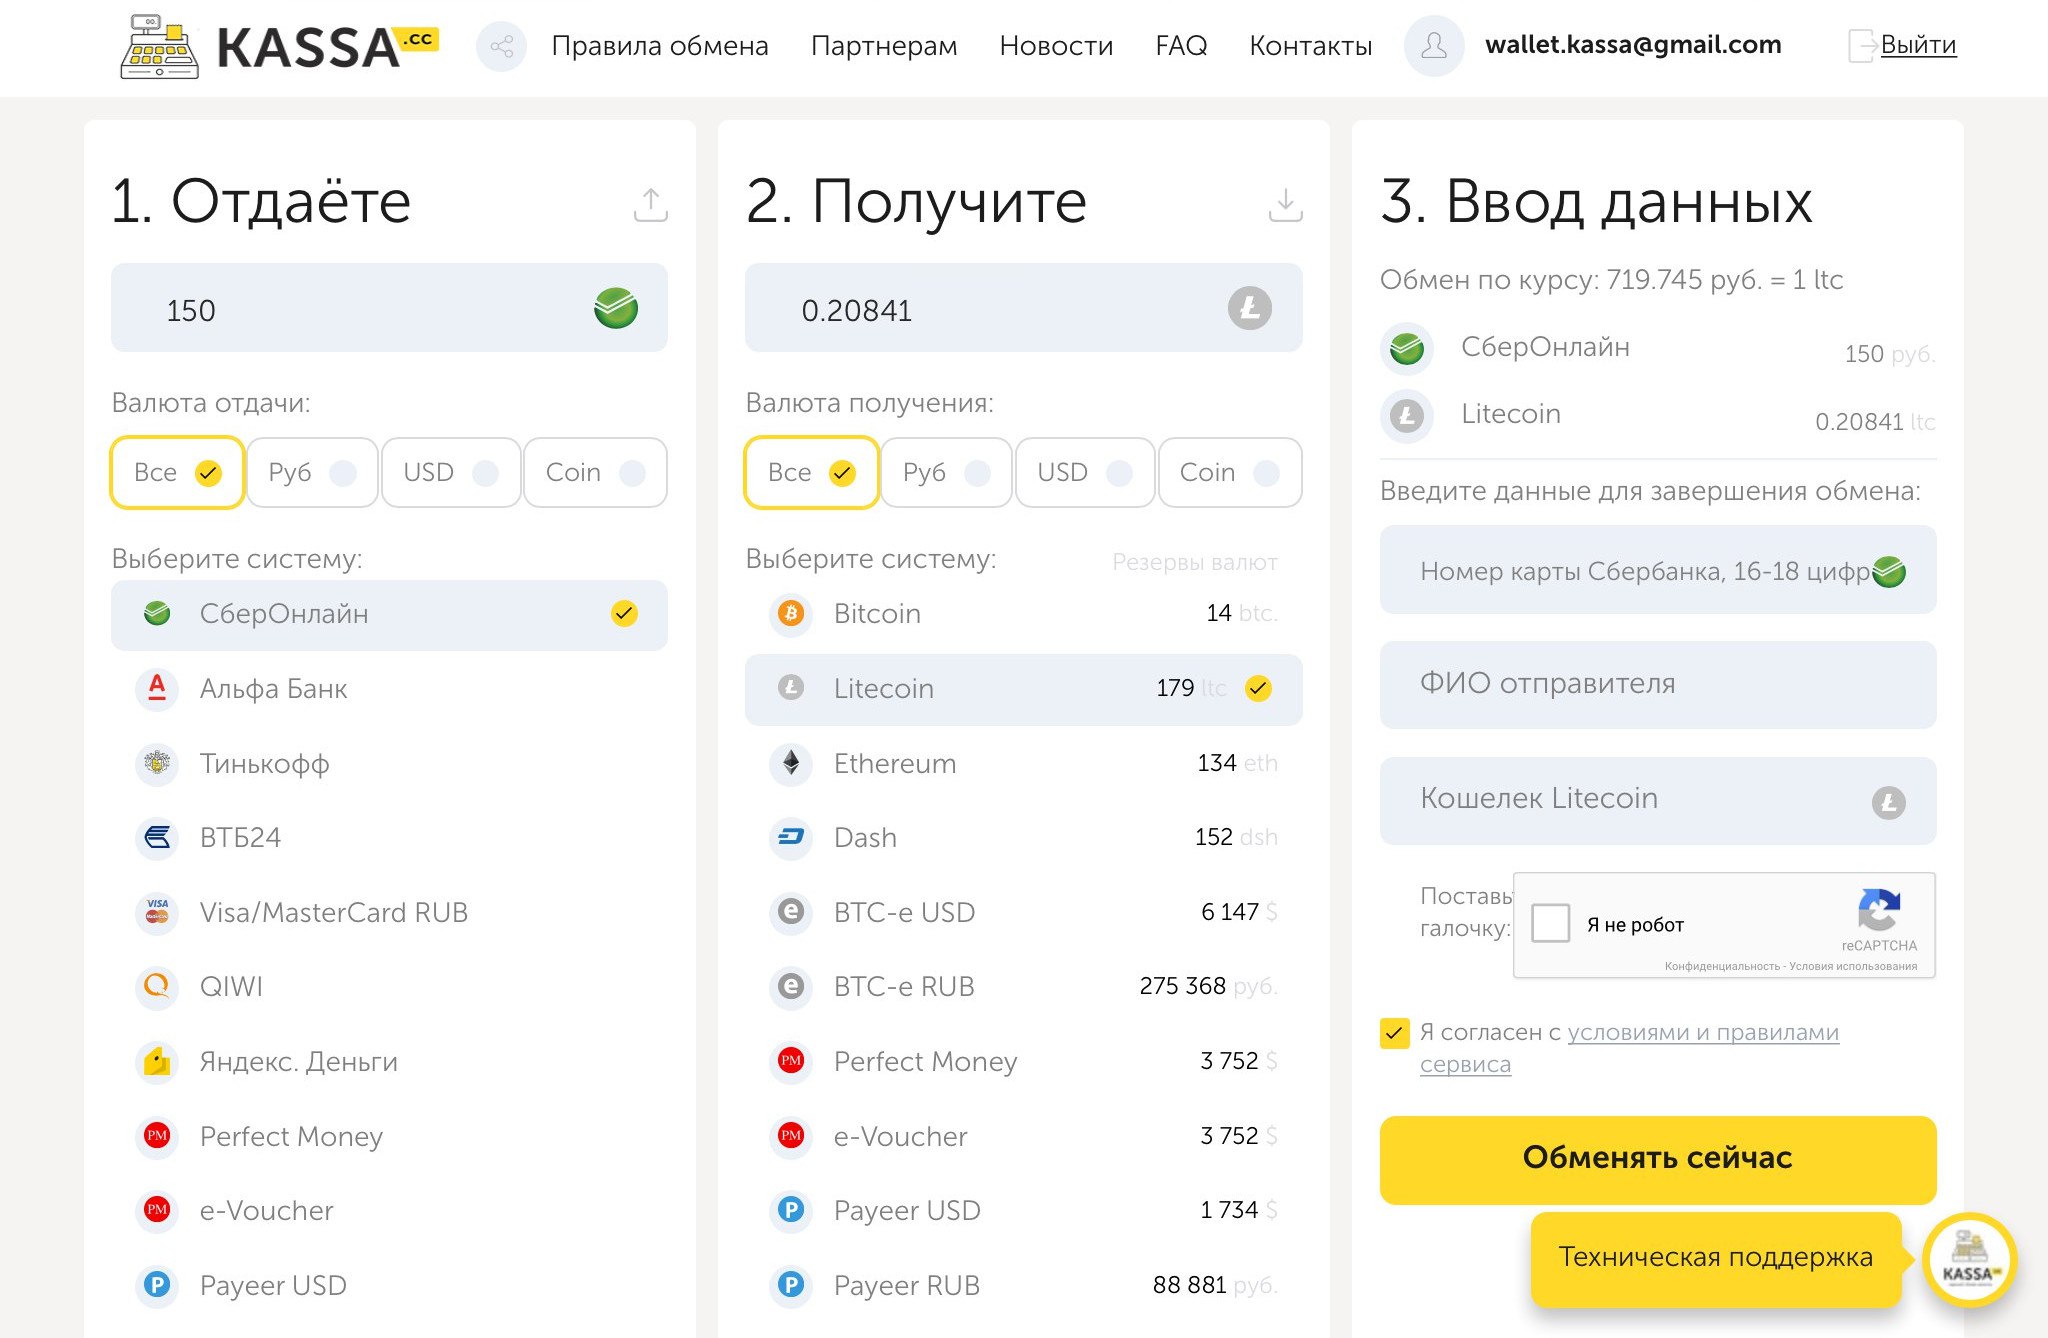Click the receive amount field showing 0.20841
The height and width of the screenshot is (1338, 2048).
pyautogui.click(x=1023, y=308)
